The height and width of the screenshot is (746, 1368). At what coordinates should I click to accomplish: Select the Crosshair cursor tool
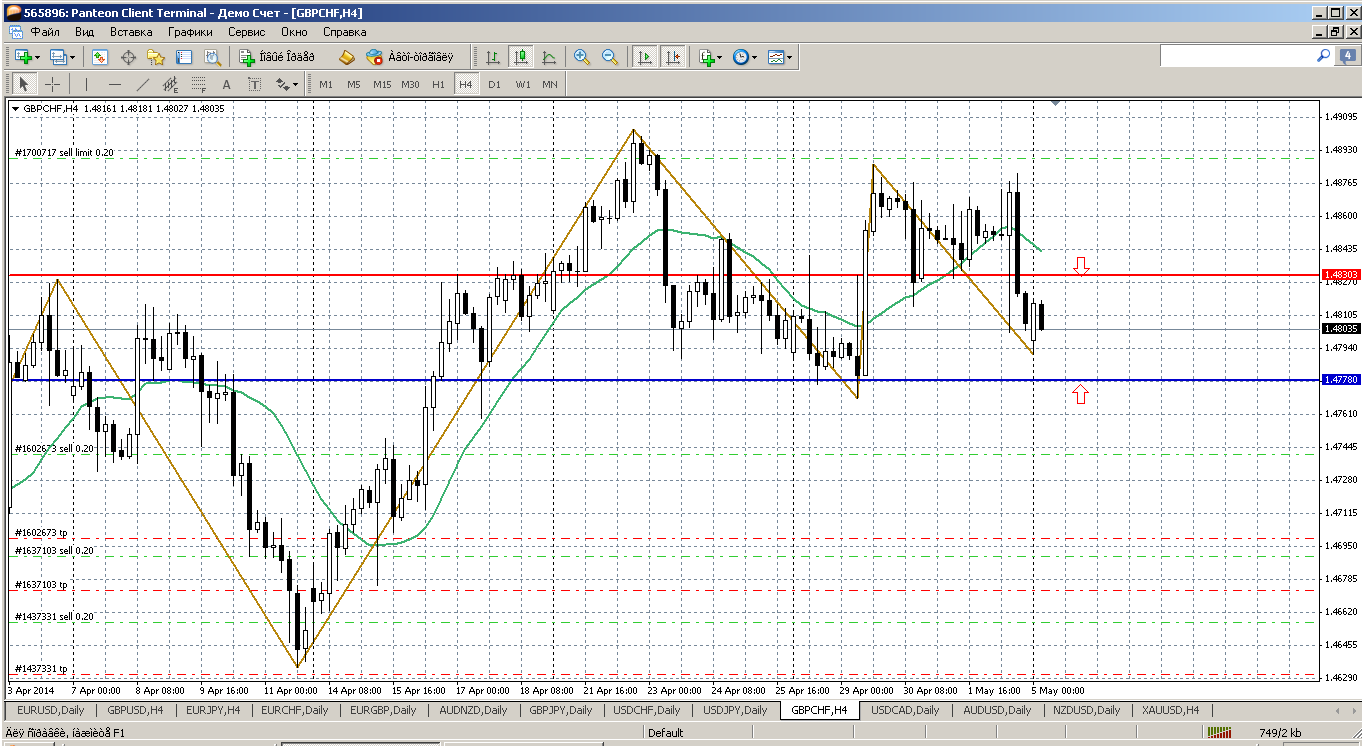tap(53, 84)
